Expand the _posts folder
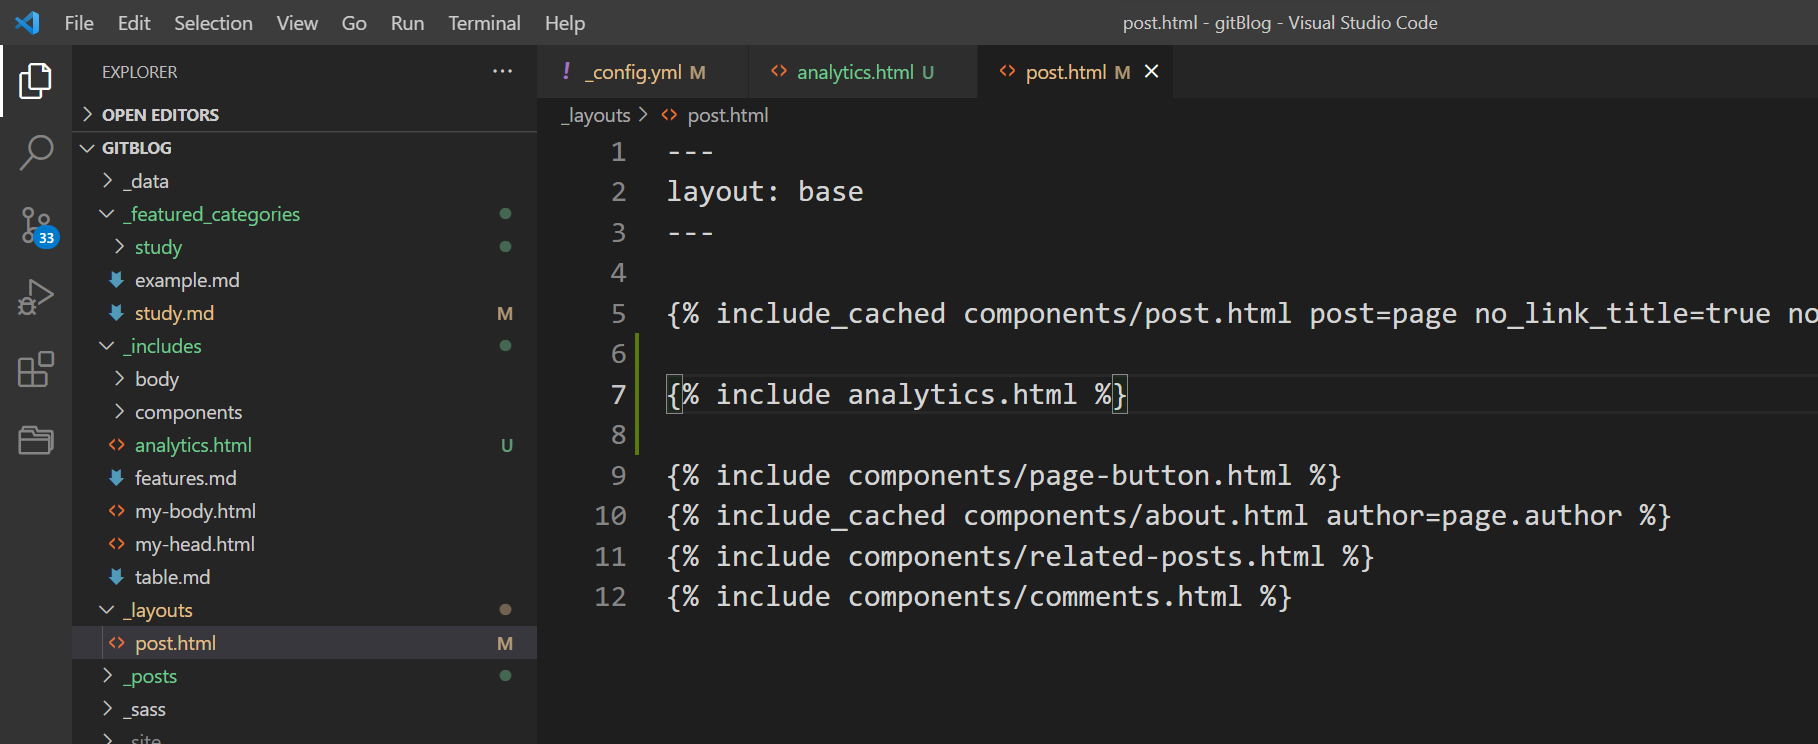The width and height of the screenshot is (1818, 744). point(108,676)
